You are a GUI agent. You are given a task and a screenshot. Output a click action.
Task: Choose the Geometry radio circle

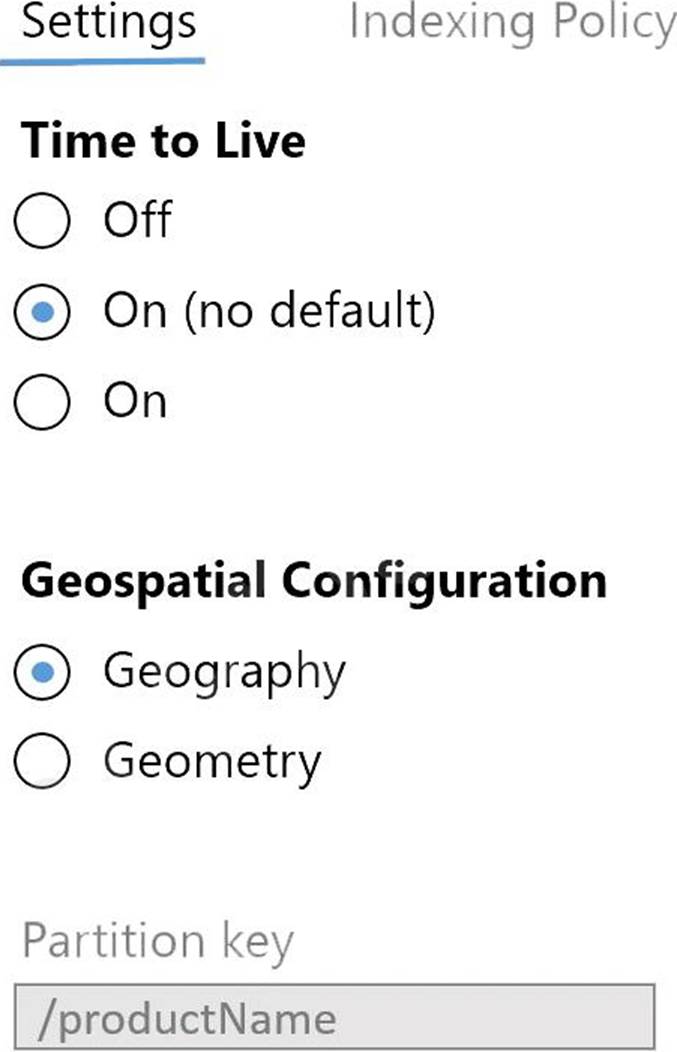tap(42, 763)
